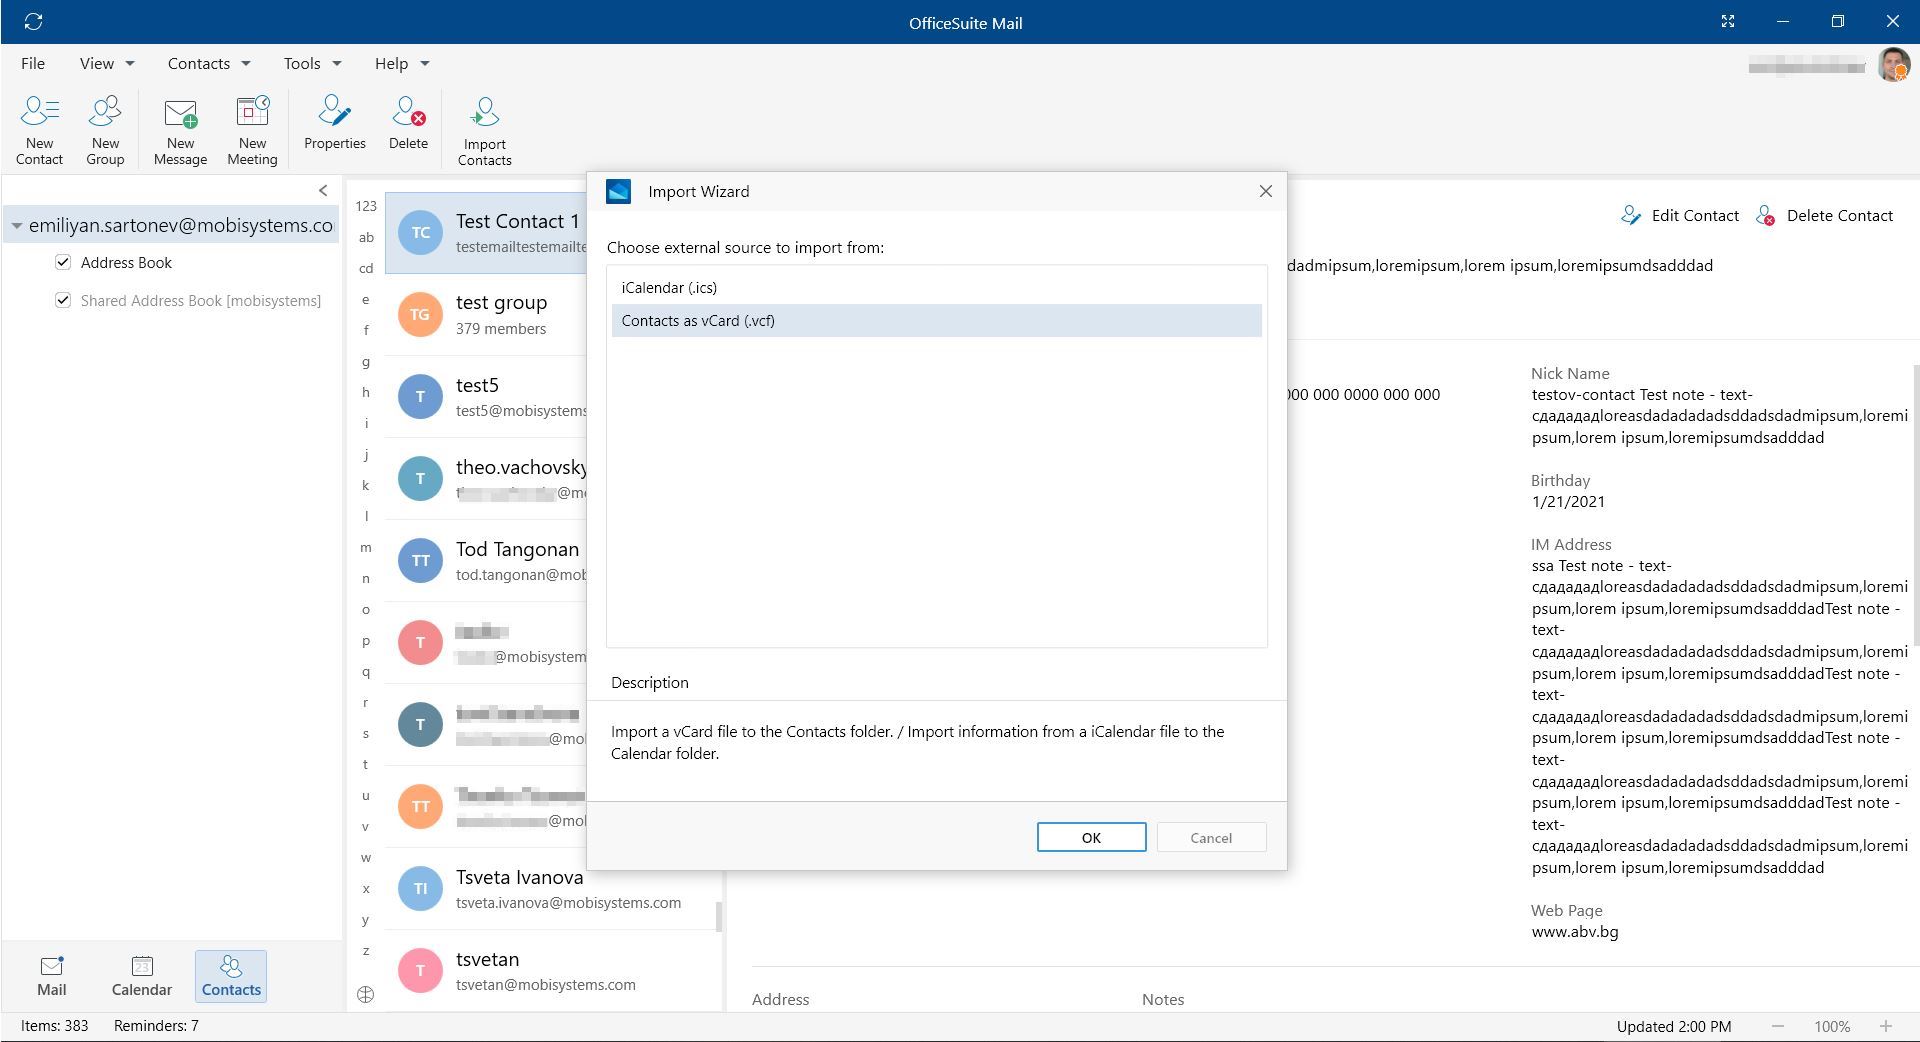The height and width of the screenshot is (1042, 1920).
Task: Click Items: 383 in status bar
Action: [x=54, y=1026]
